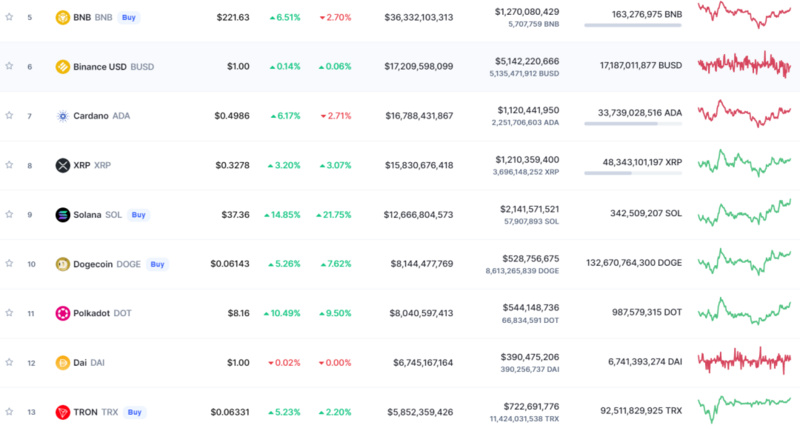Viewport: 800px width, 431px height.
Task: Open the Dogecoin name link
Action: 107,264
